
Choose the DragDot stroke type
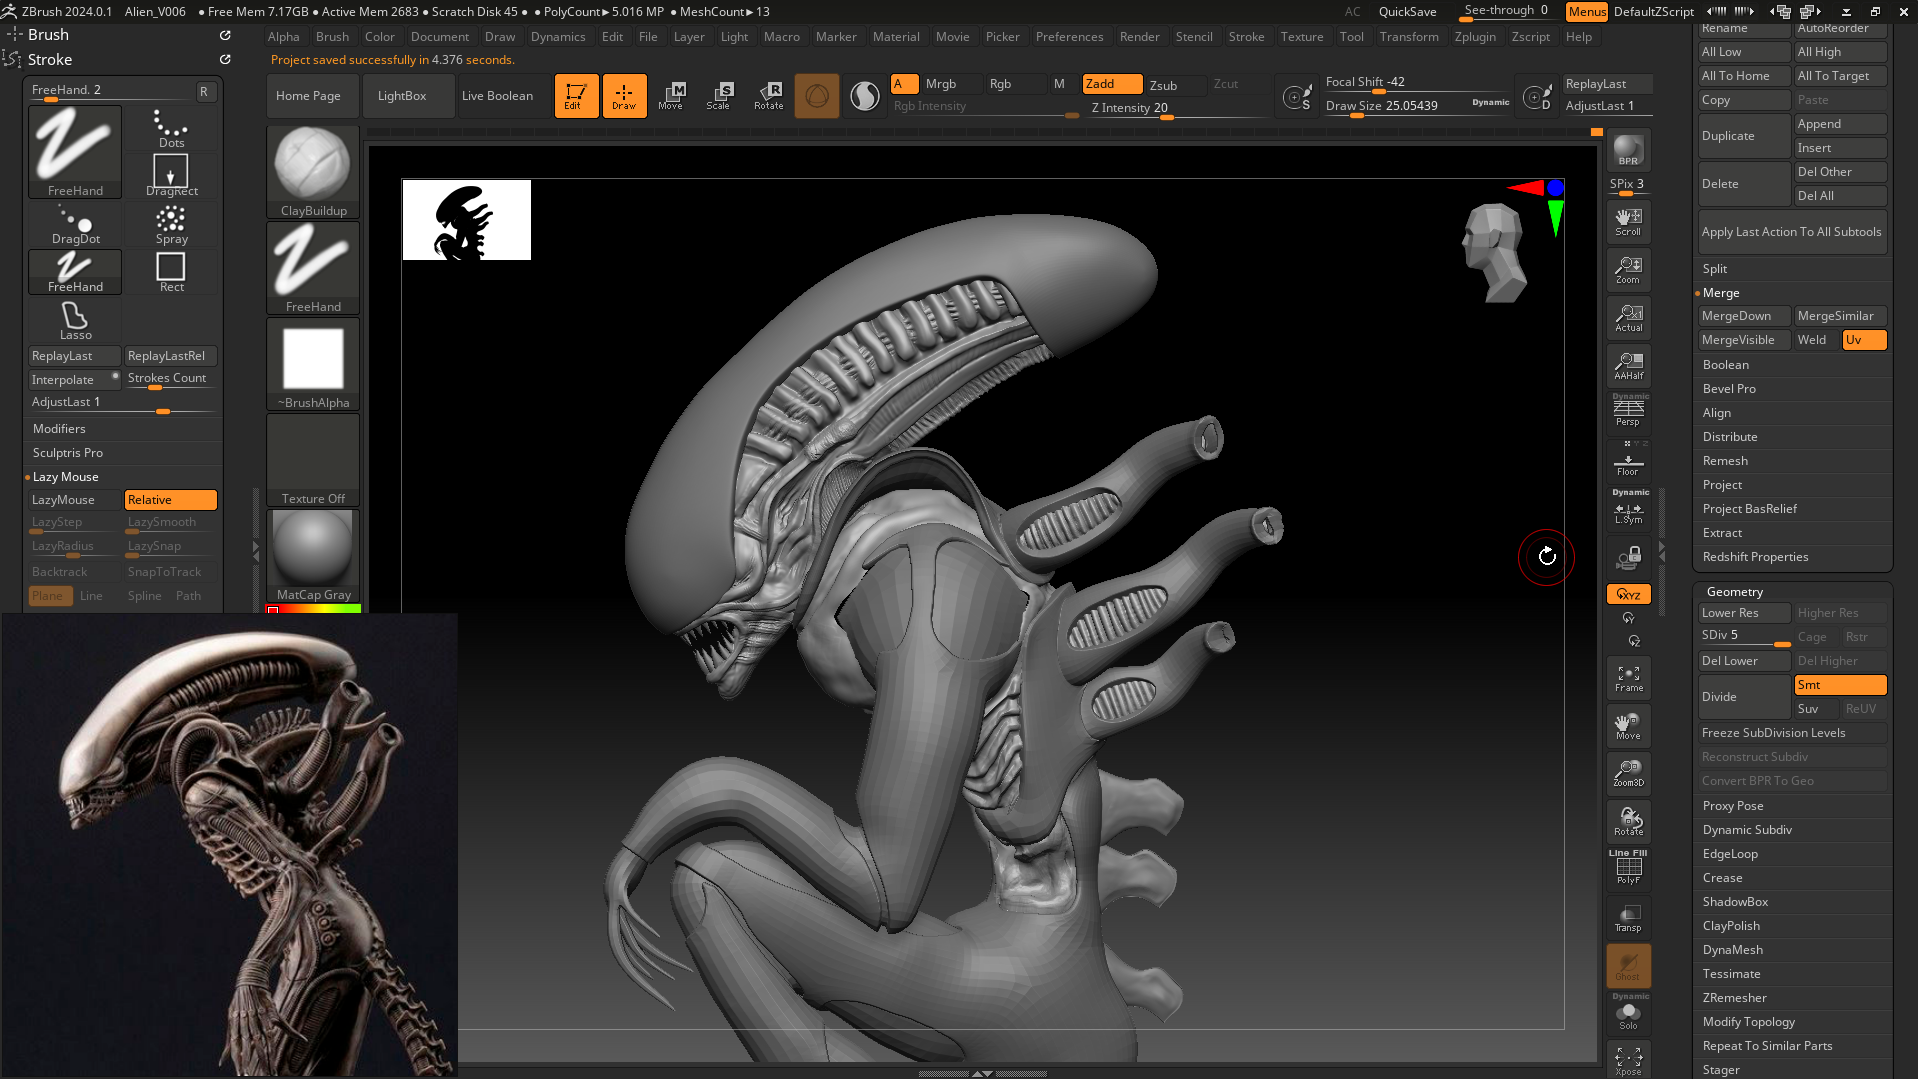76,224
